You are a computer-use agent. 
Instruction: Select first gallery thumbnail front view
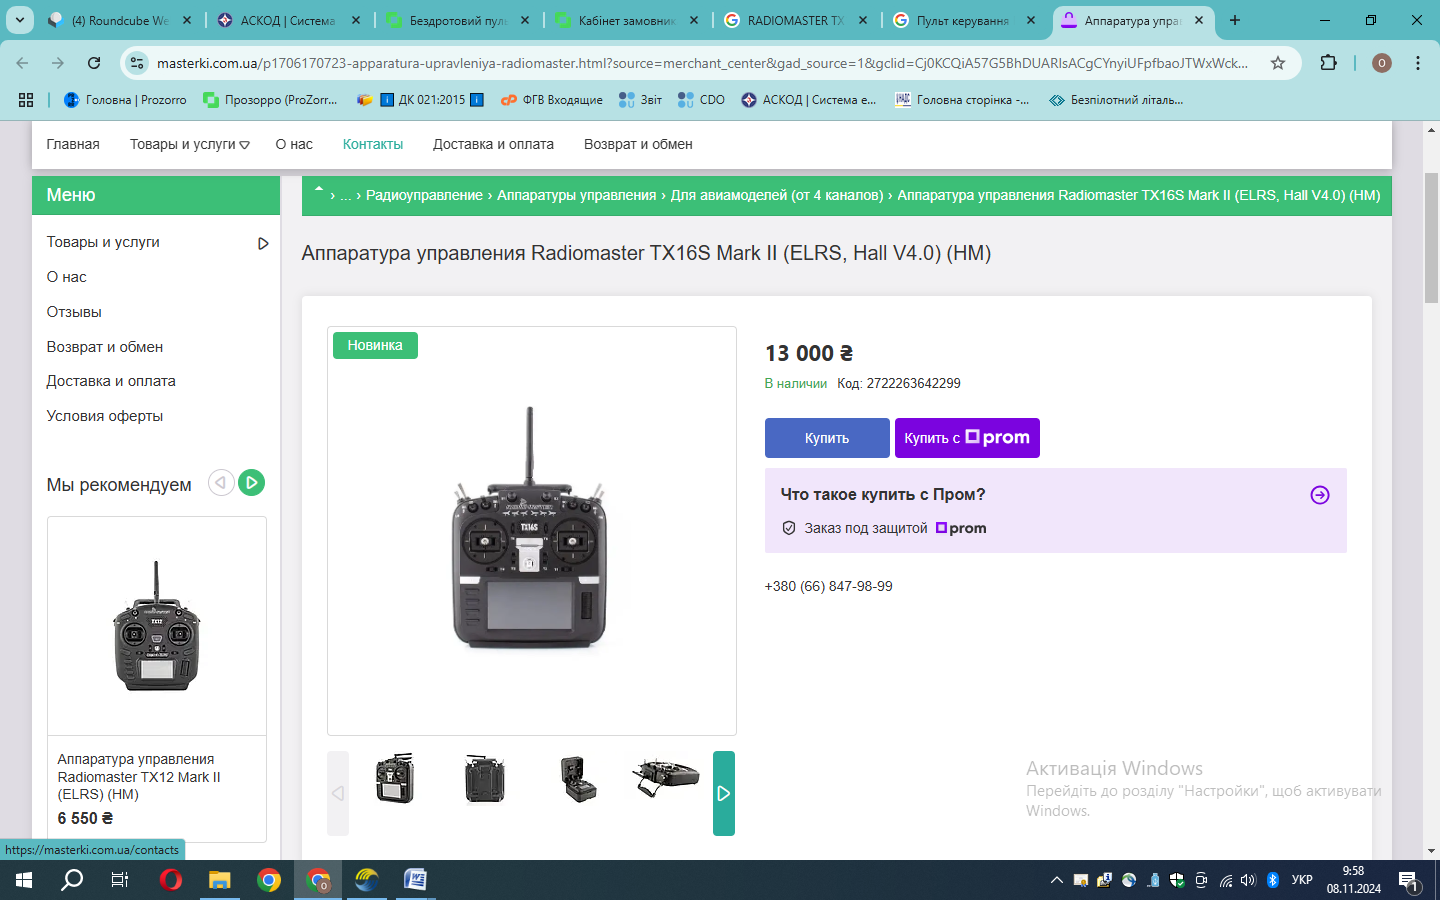(395, 778)
